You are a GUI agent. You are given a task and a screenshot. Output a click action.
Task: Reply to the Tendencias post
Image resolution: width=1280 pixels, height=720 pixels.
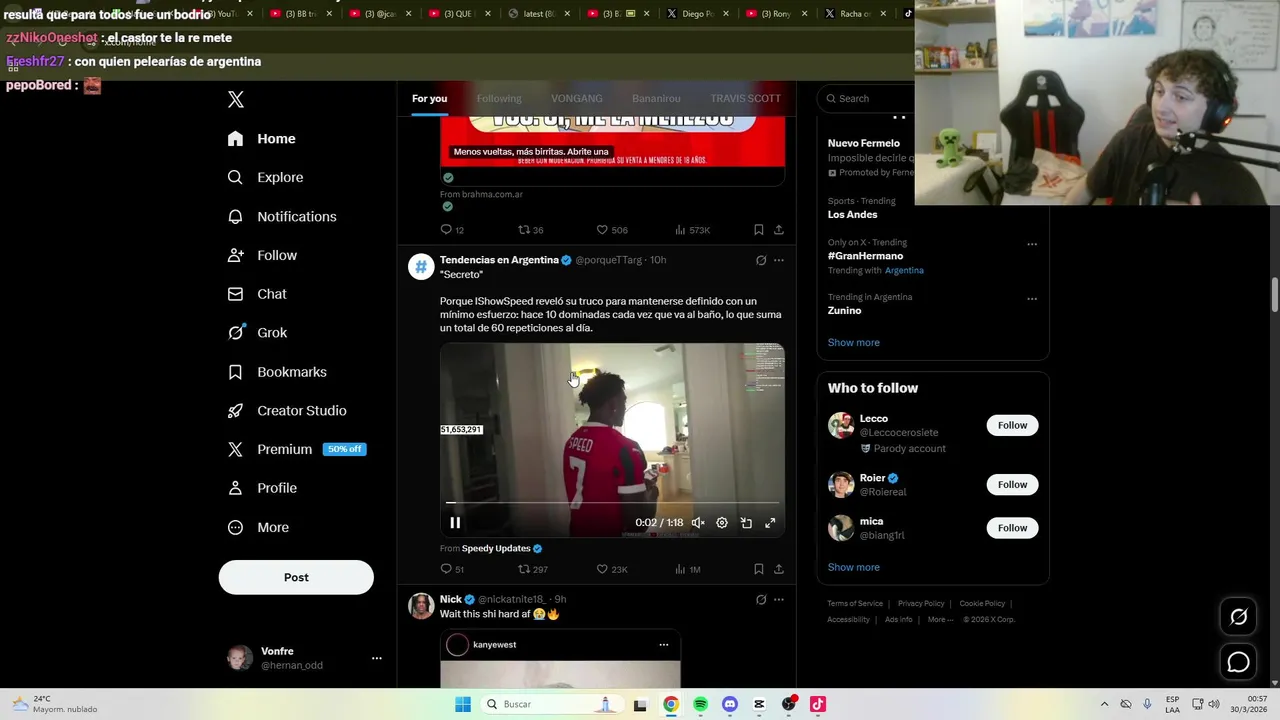click(452, 569)
